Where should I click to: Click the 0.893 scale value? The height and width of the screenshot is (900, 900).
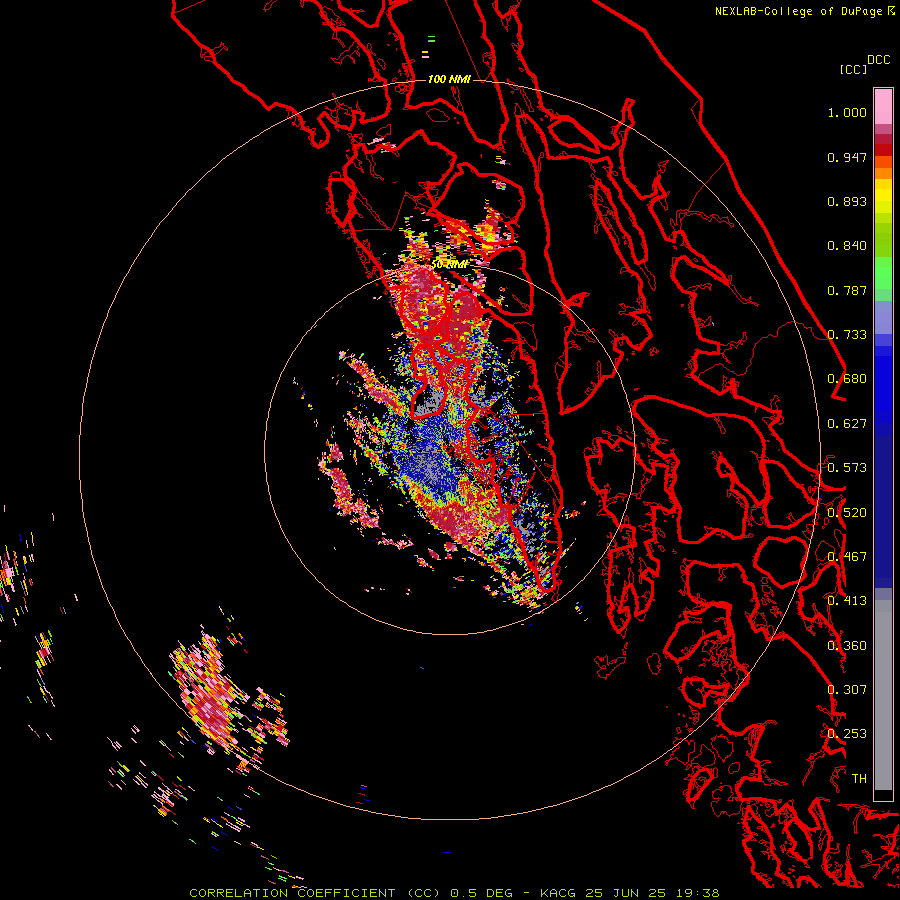tap(847, 201)
